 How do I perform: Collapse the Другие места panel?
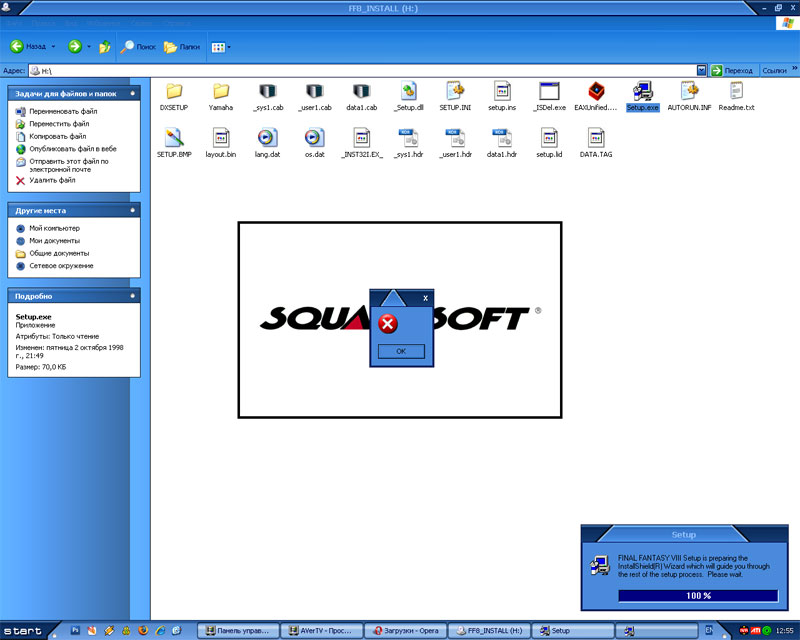tap(133, 210)
